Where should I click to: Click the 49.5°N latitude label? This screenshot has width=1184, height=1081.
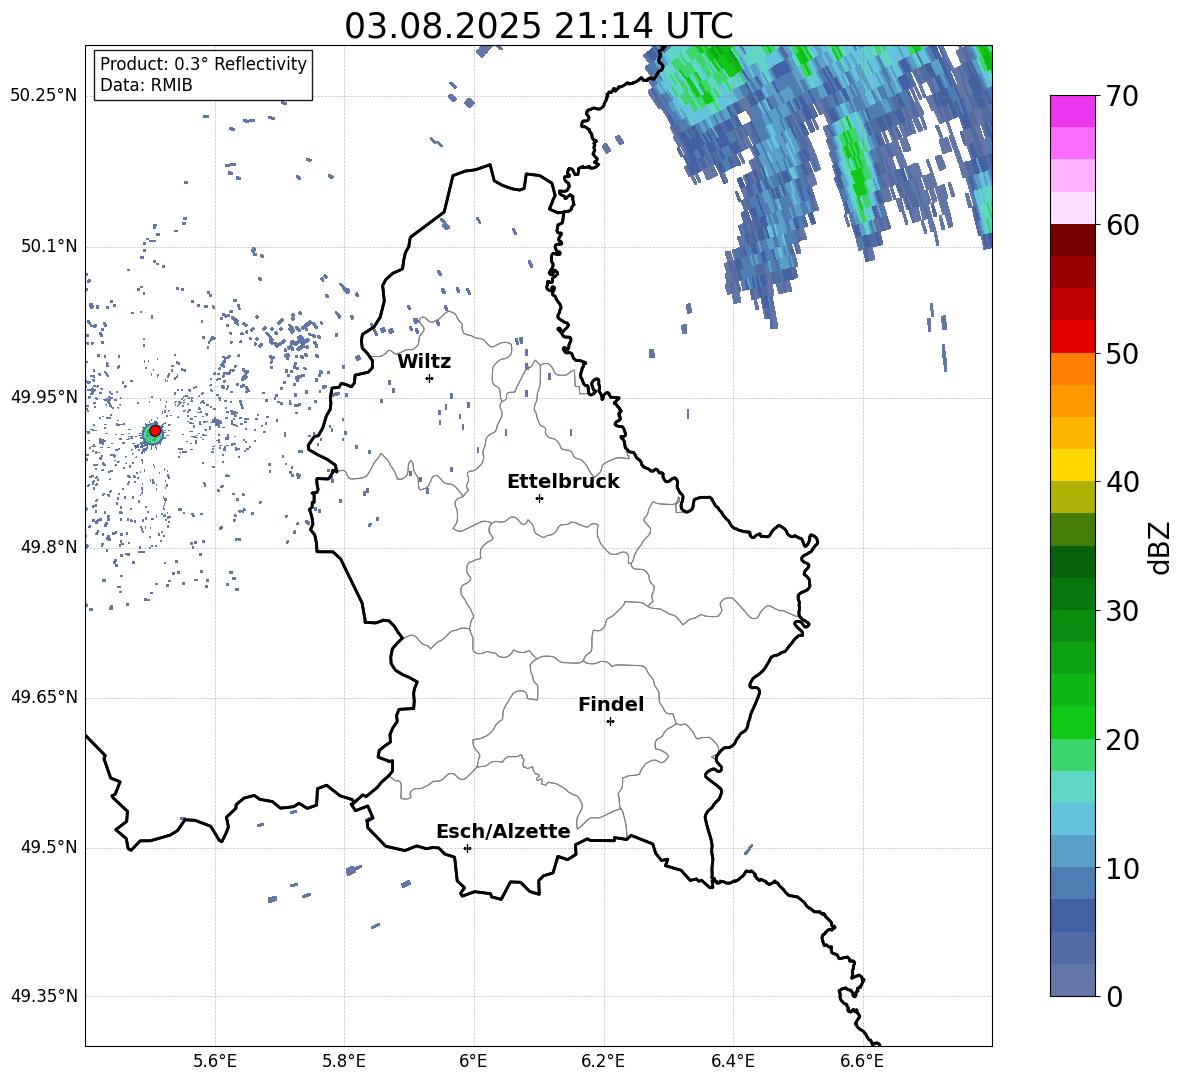tap(48, 847)
